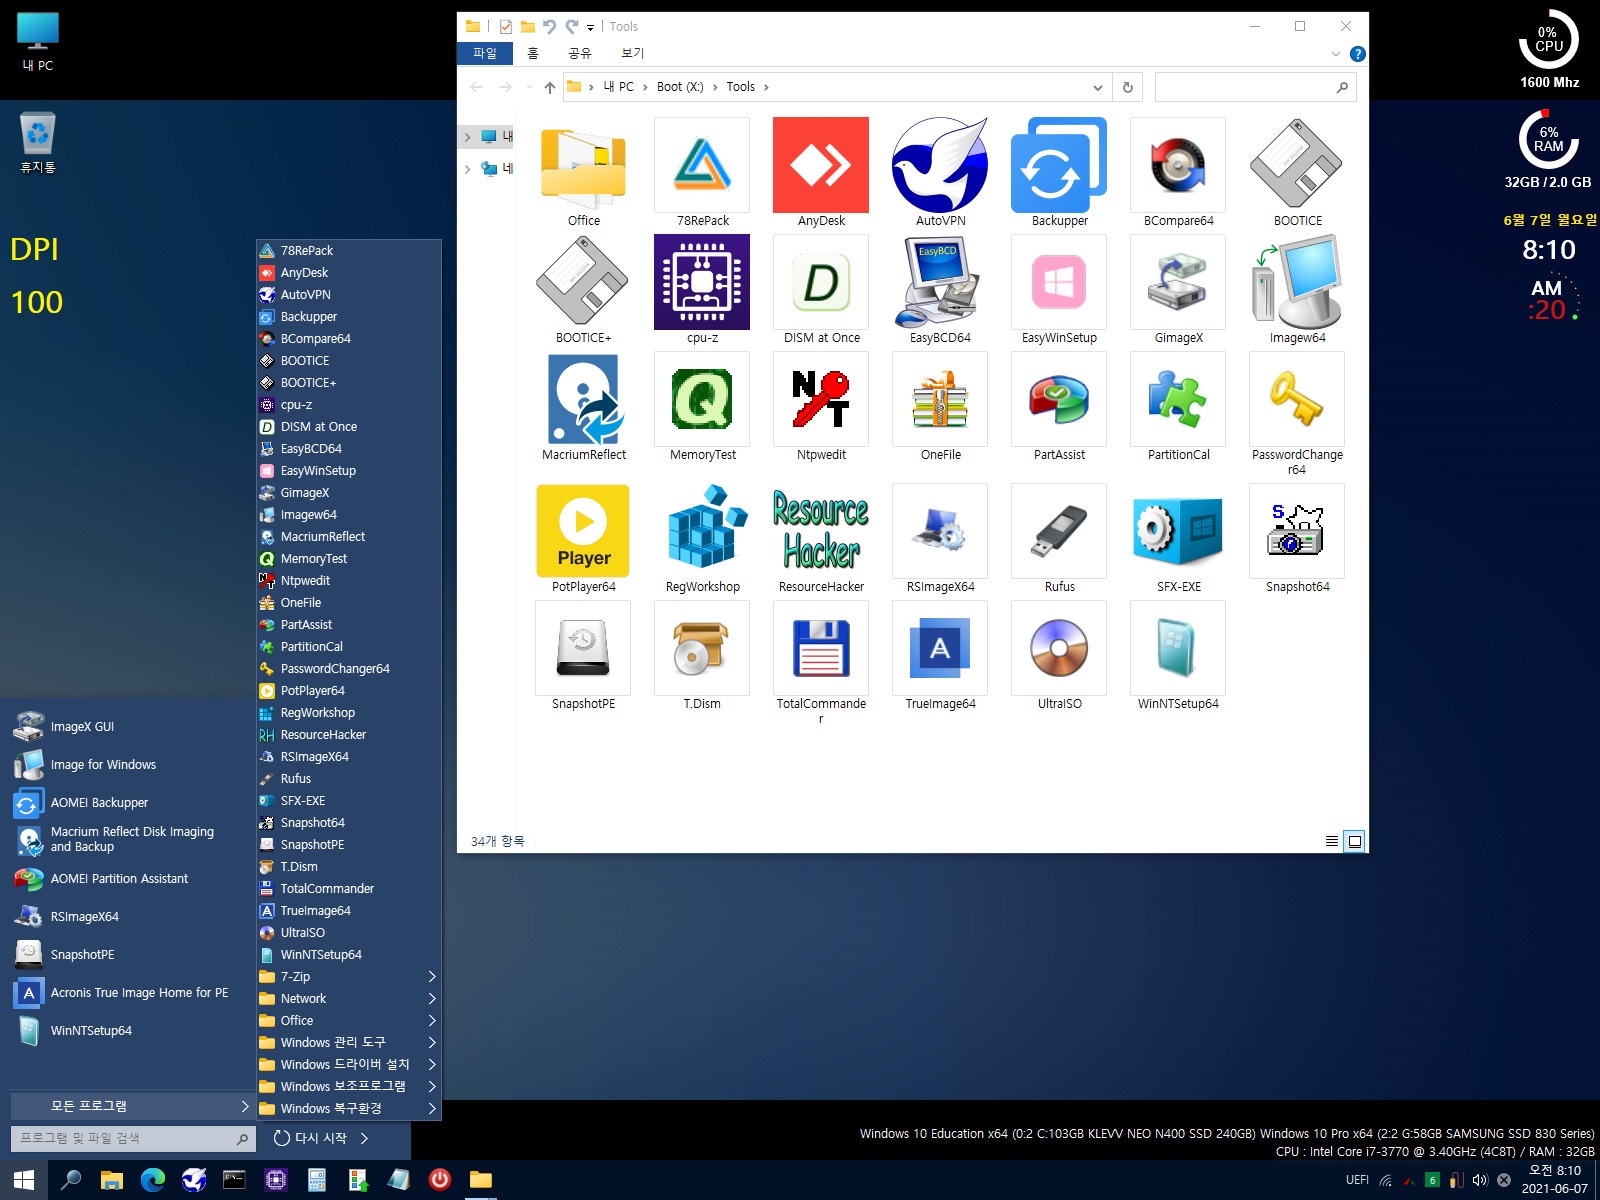Select EasyBCD64 icon in Tools folder
Viewport: 1600px width, 1200px height.
(x=940, y=282)
